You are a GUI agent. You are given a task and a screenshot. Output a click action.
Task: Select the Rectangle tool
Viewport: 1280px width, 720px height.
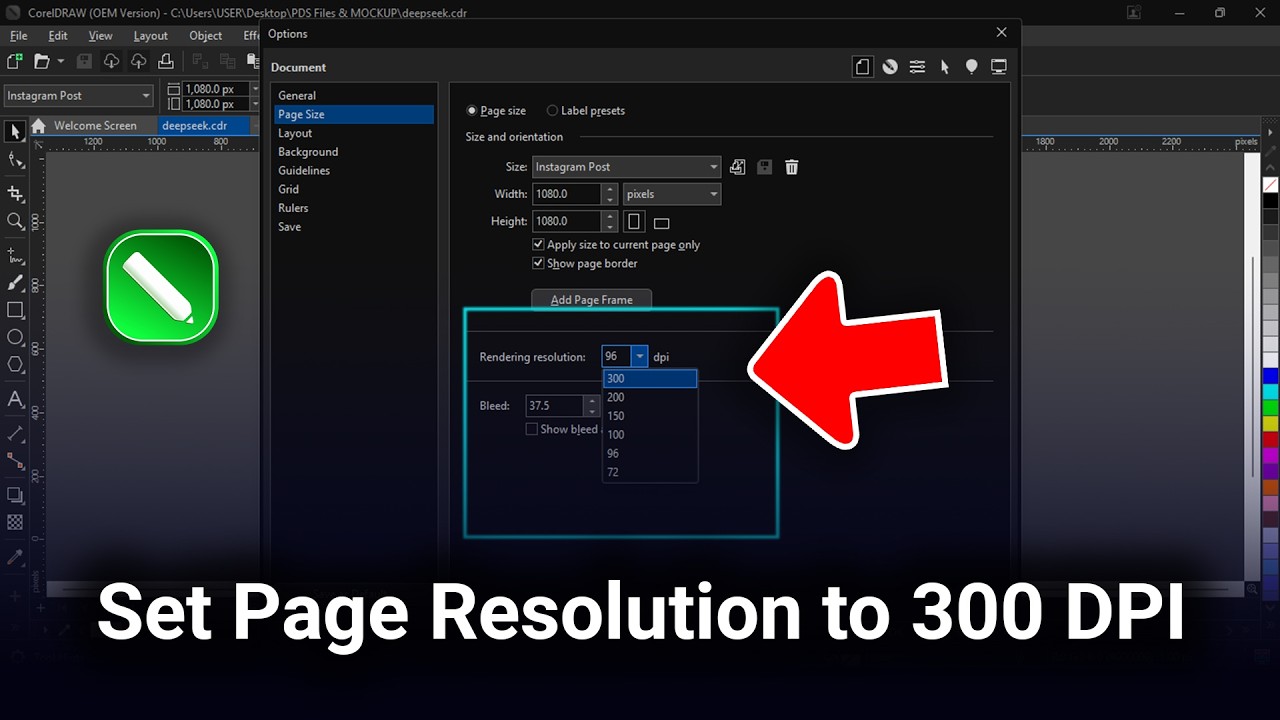pos(15,310)
